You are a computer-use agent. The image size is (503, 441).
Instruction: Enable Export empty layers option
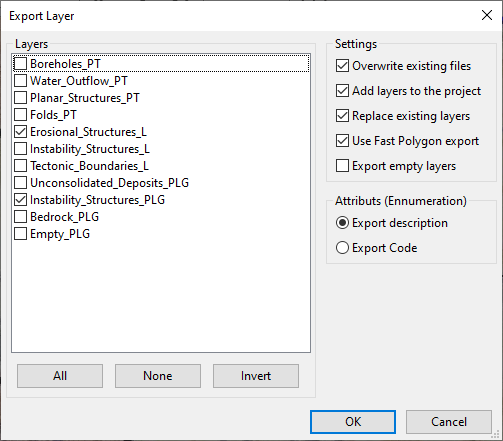[342, 166]
